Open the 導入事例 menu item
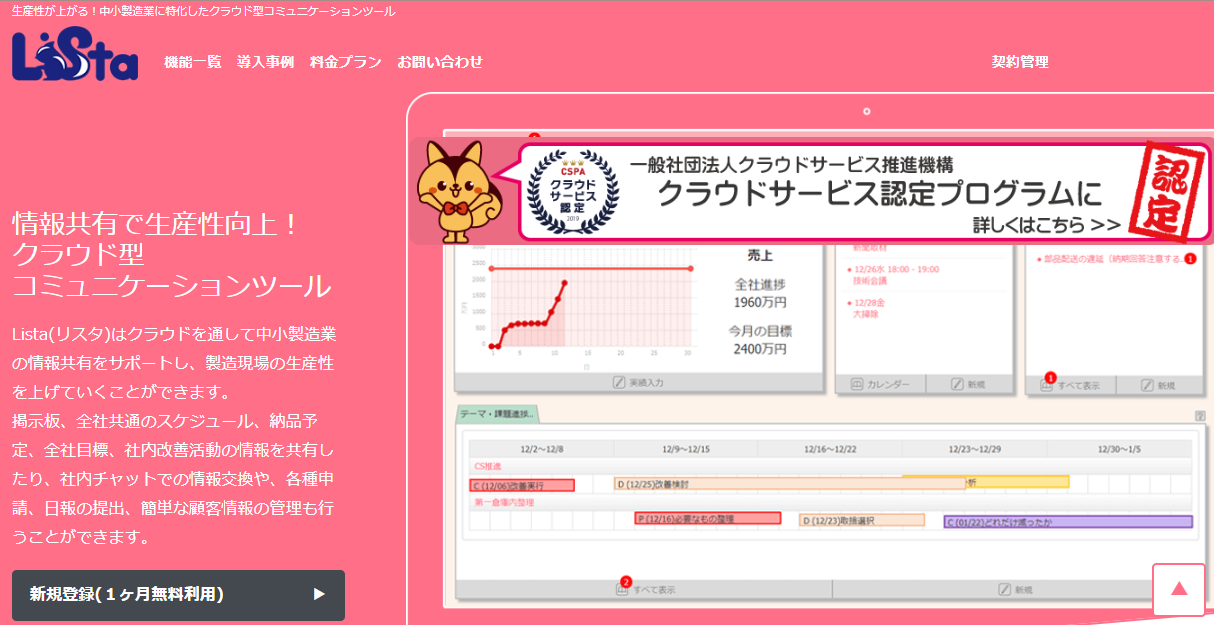Screen dimensions: 1214x625 (x=265, y=62)
